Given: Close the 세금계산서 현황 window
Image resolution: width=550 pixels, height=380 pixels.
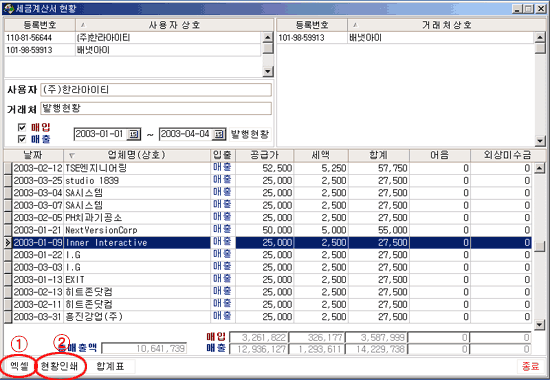Looking at the screenshot, I should pos(541,9).
